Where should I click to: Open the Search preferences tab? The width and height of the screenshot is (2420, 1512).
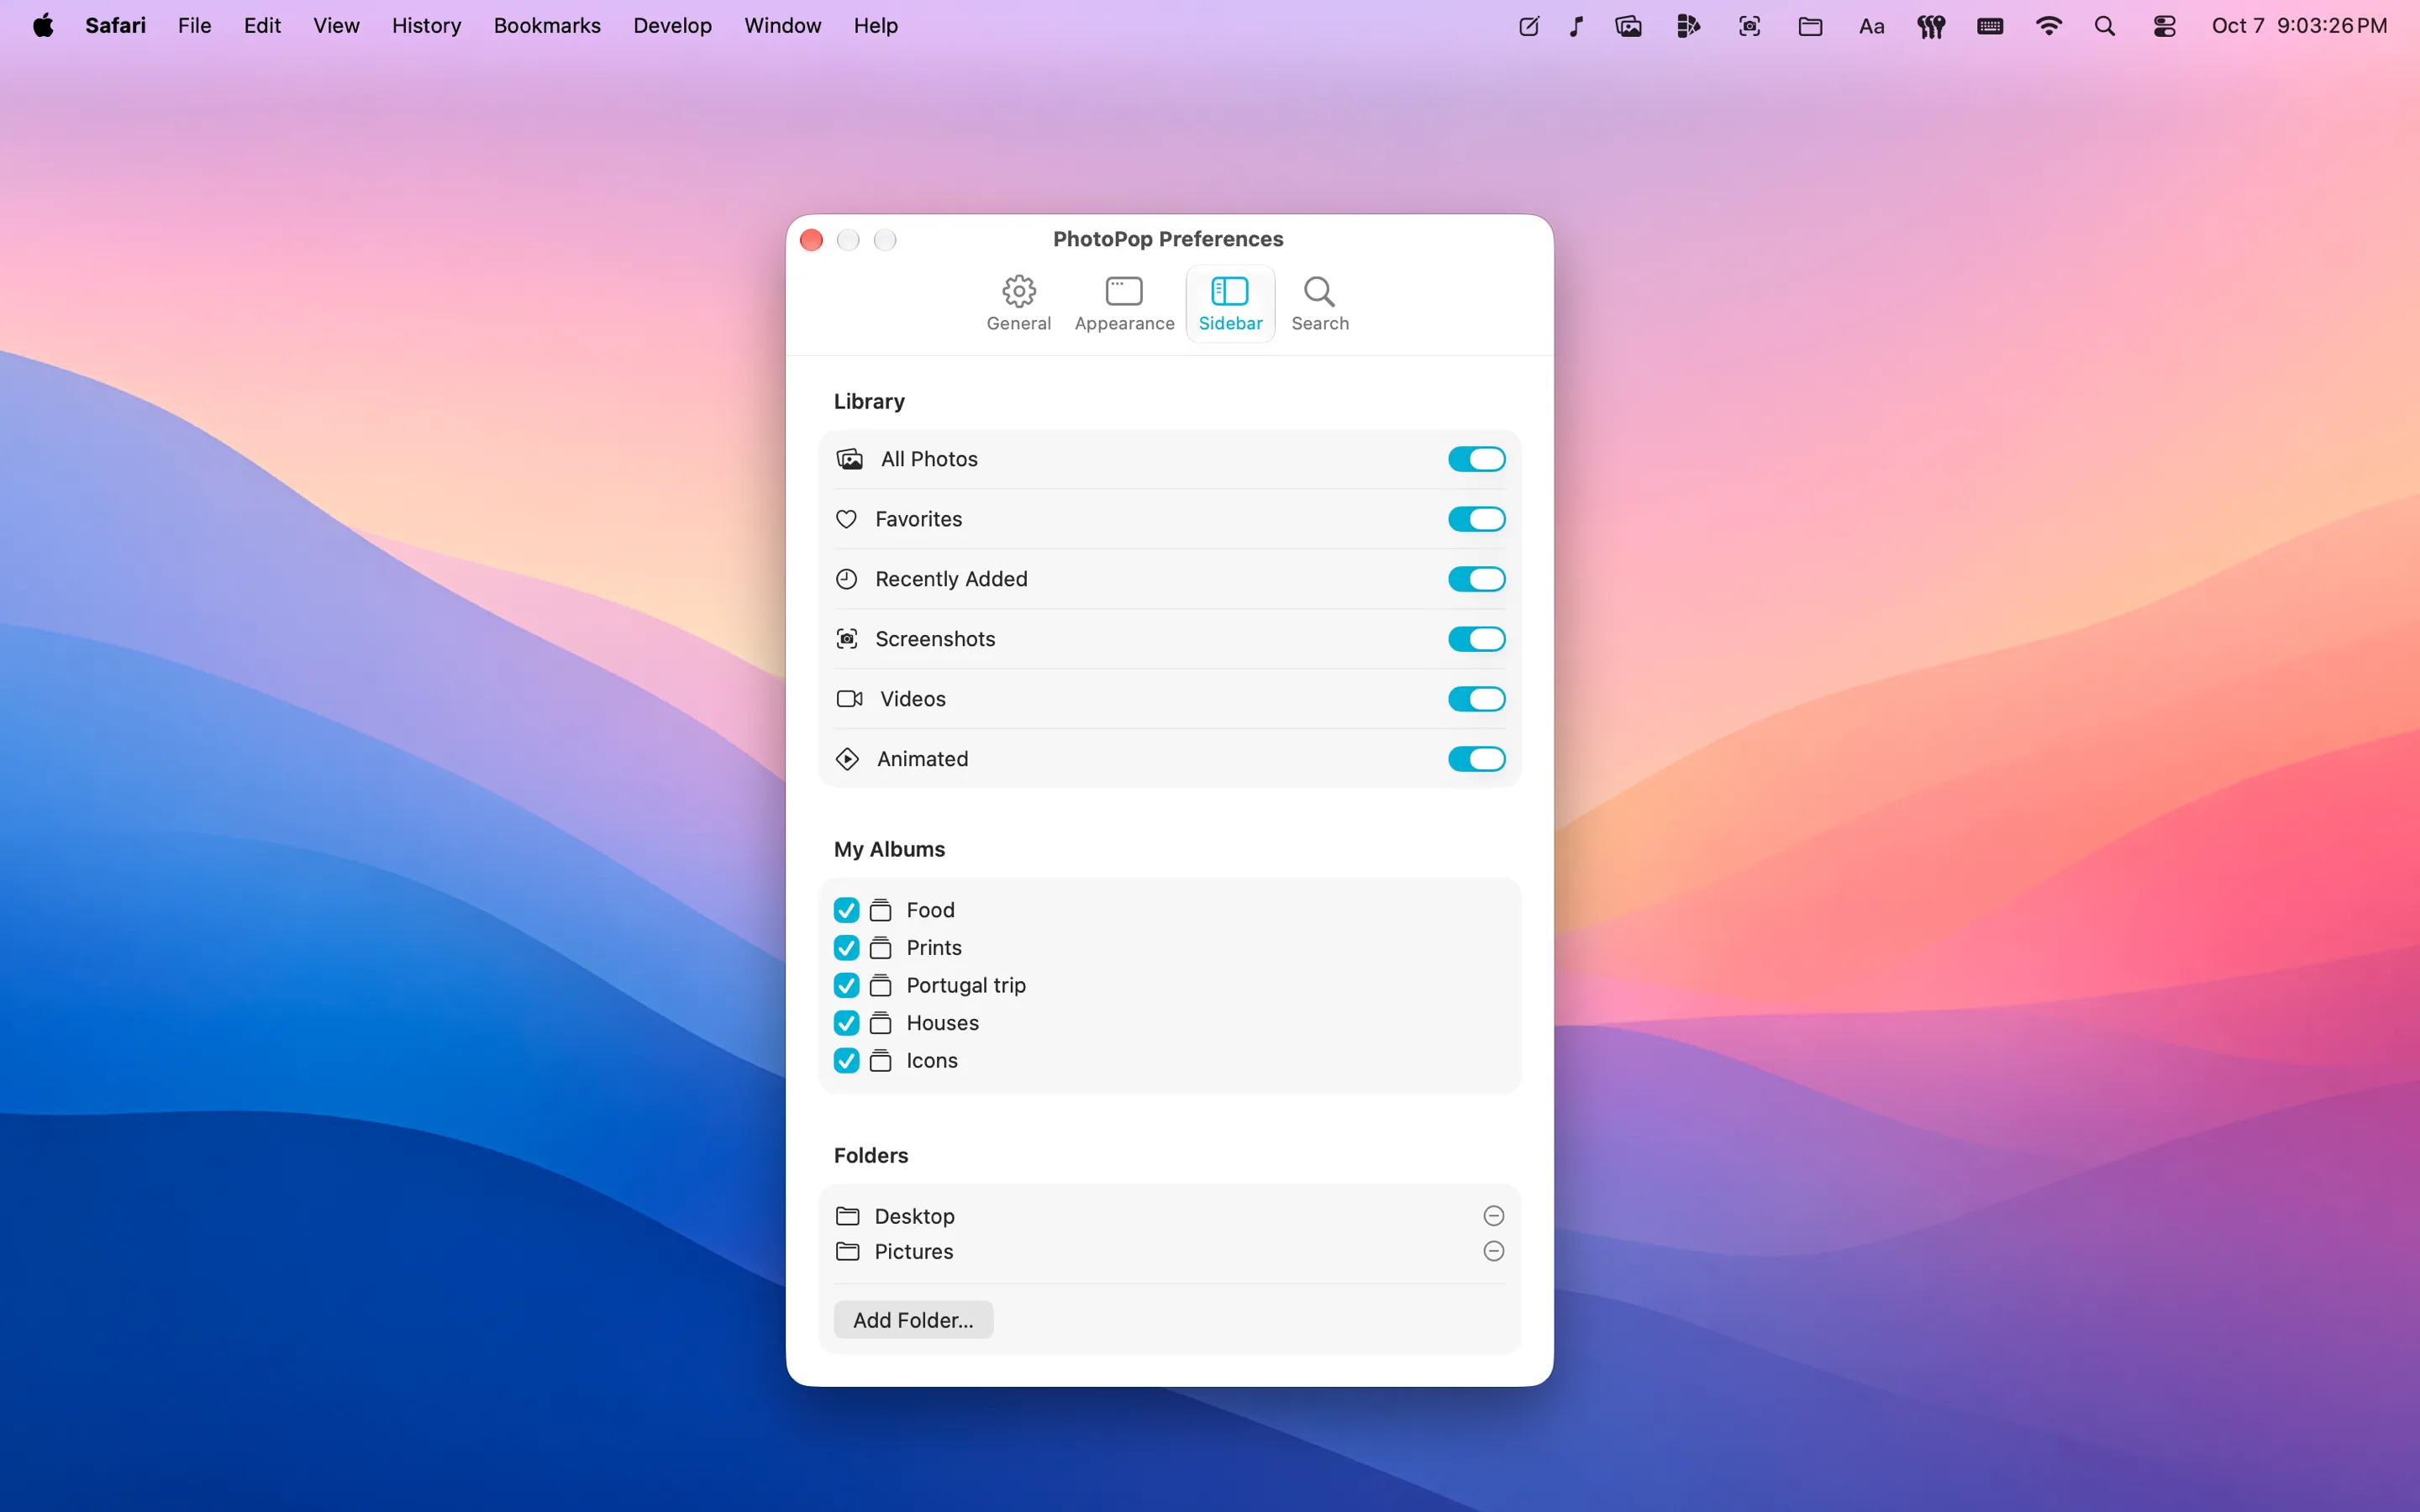1319,303
